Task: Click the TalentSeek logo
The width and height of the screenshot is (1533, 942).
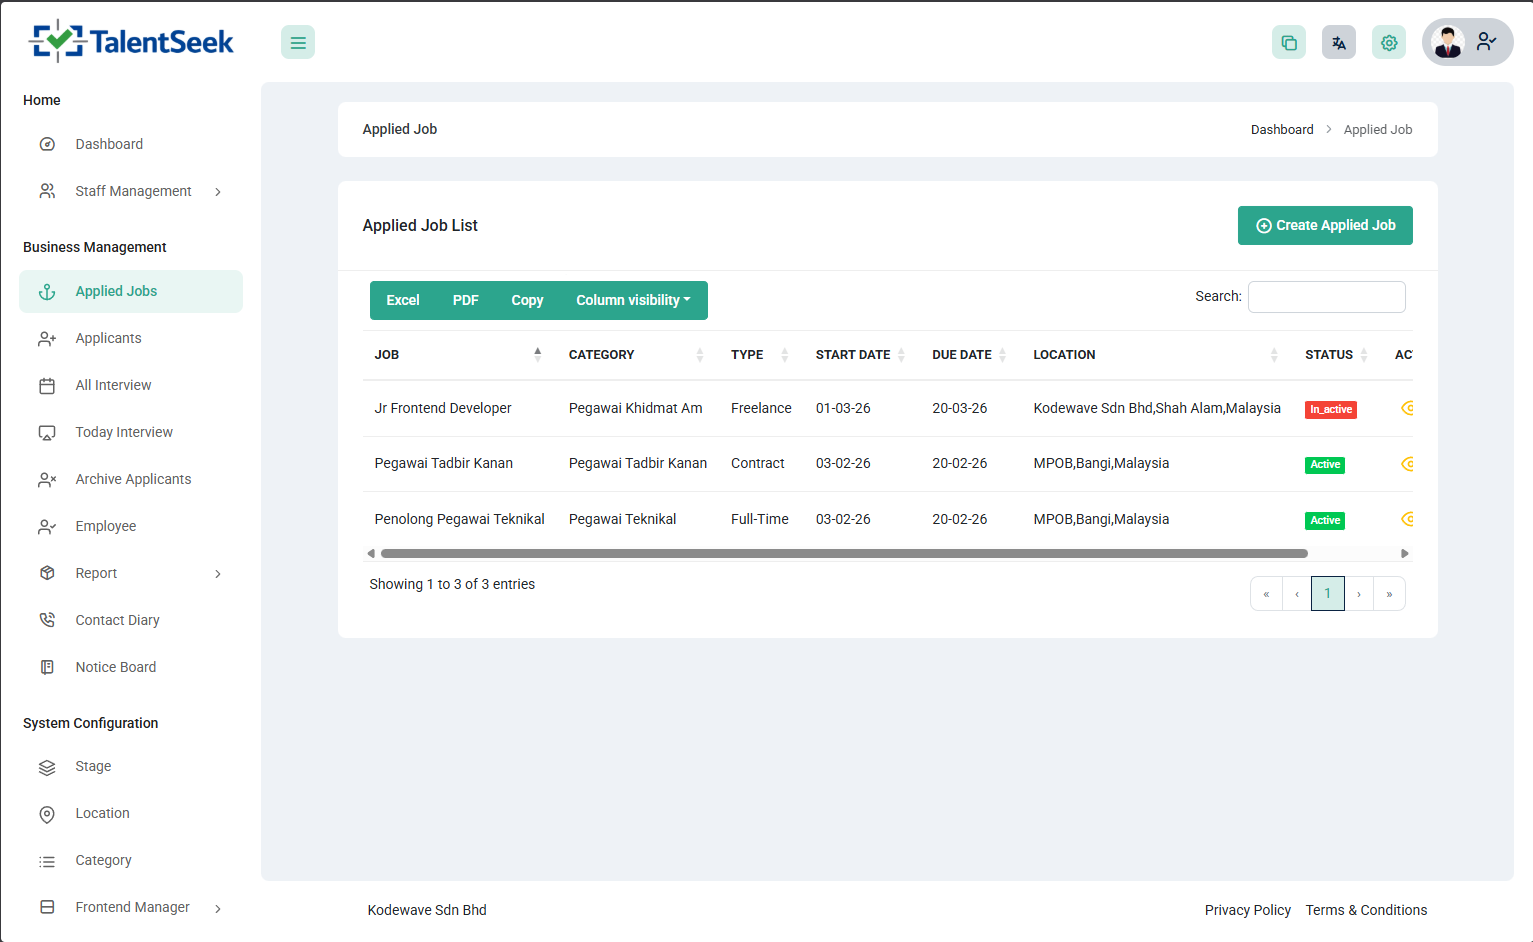Action: click(x=132, y=41)
